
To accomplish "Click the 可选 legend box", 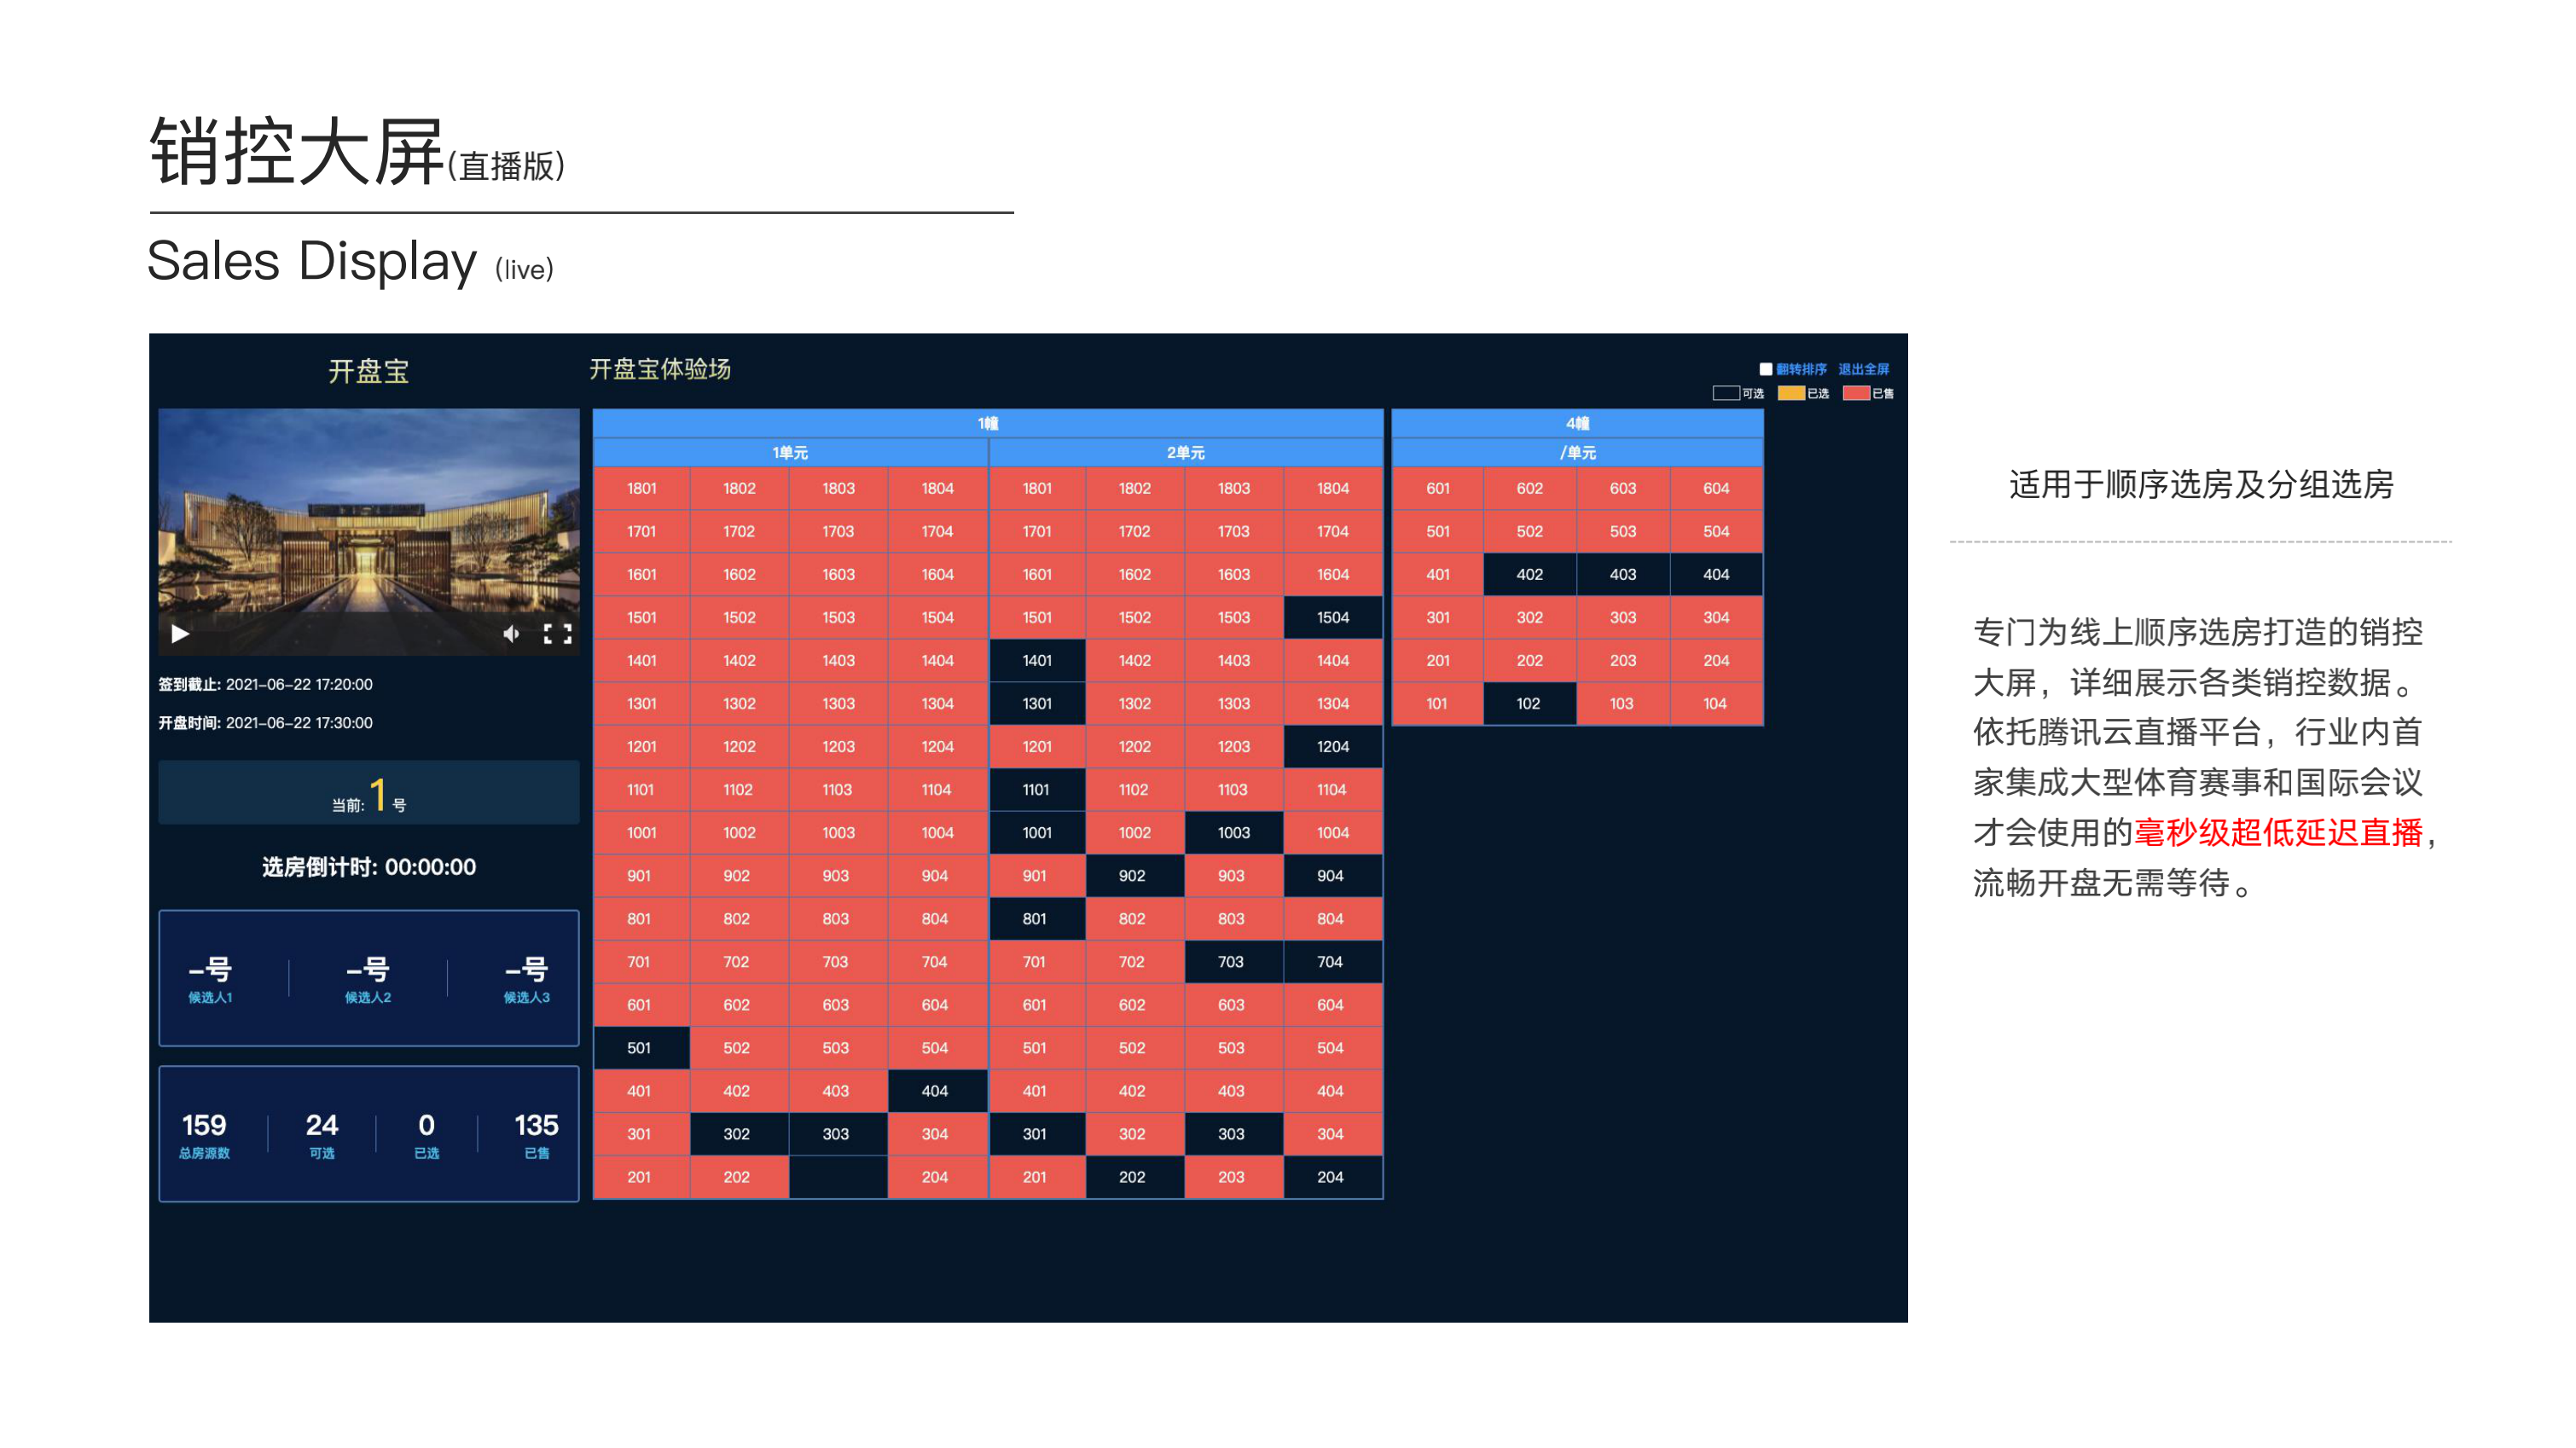I will (x=1726, y=393).
